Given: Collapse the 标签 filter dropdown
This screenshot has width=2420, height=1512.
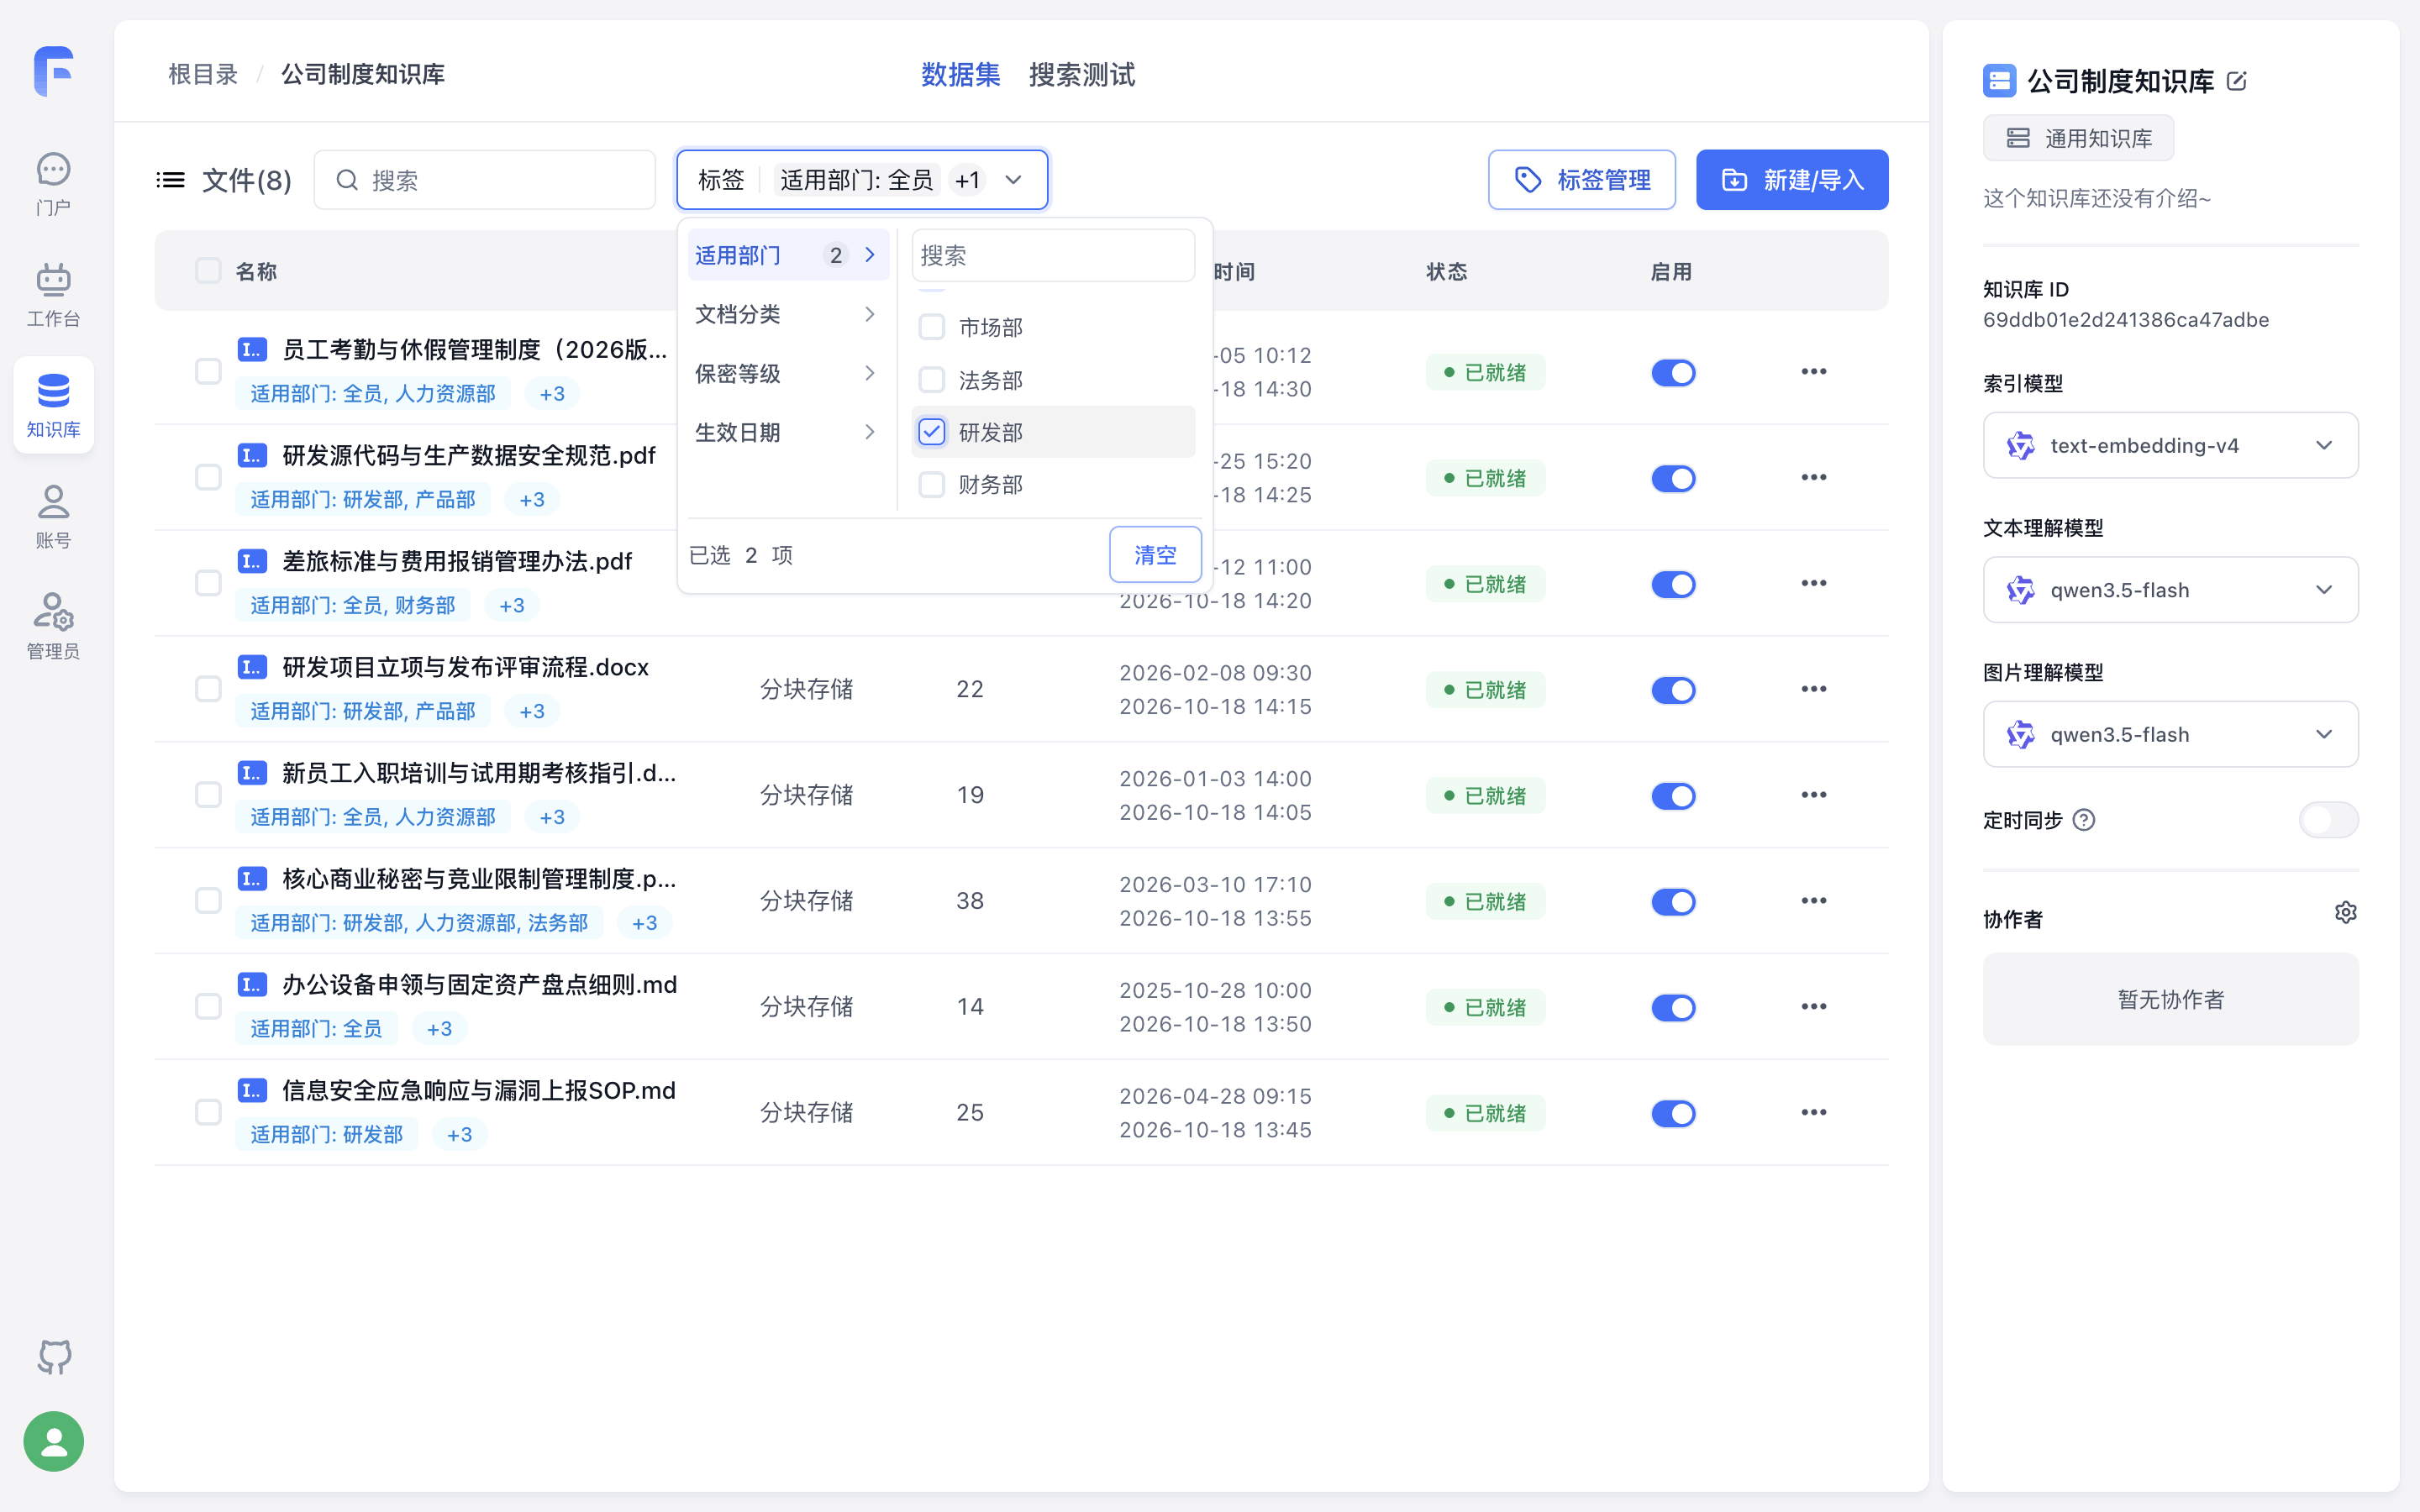Looking at the screenshot, I should pos(862,180).
